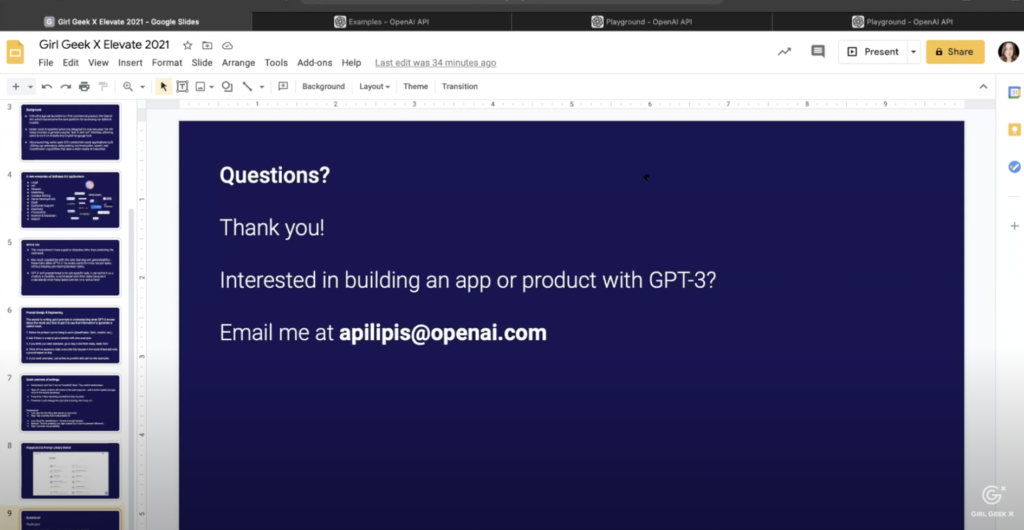Select slide 8 thumbnail in filmstrip
This screenshot has height=530, width=1024.
(x=71, y=471)
